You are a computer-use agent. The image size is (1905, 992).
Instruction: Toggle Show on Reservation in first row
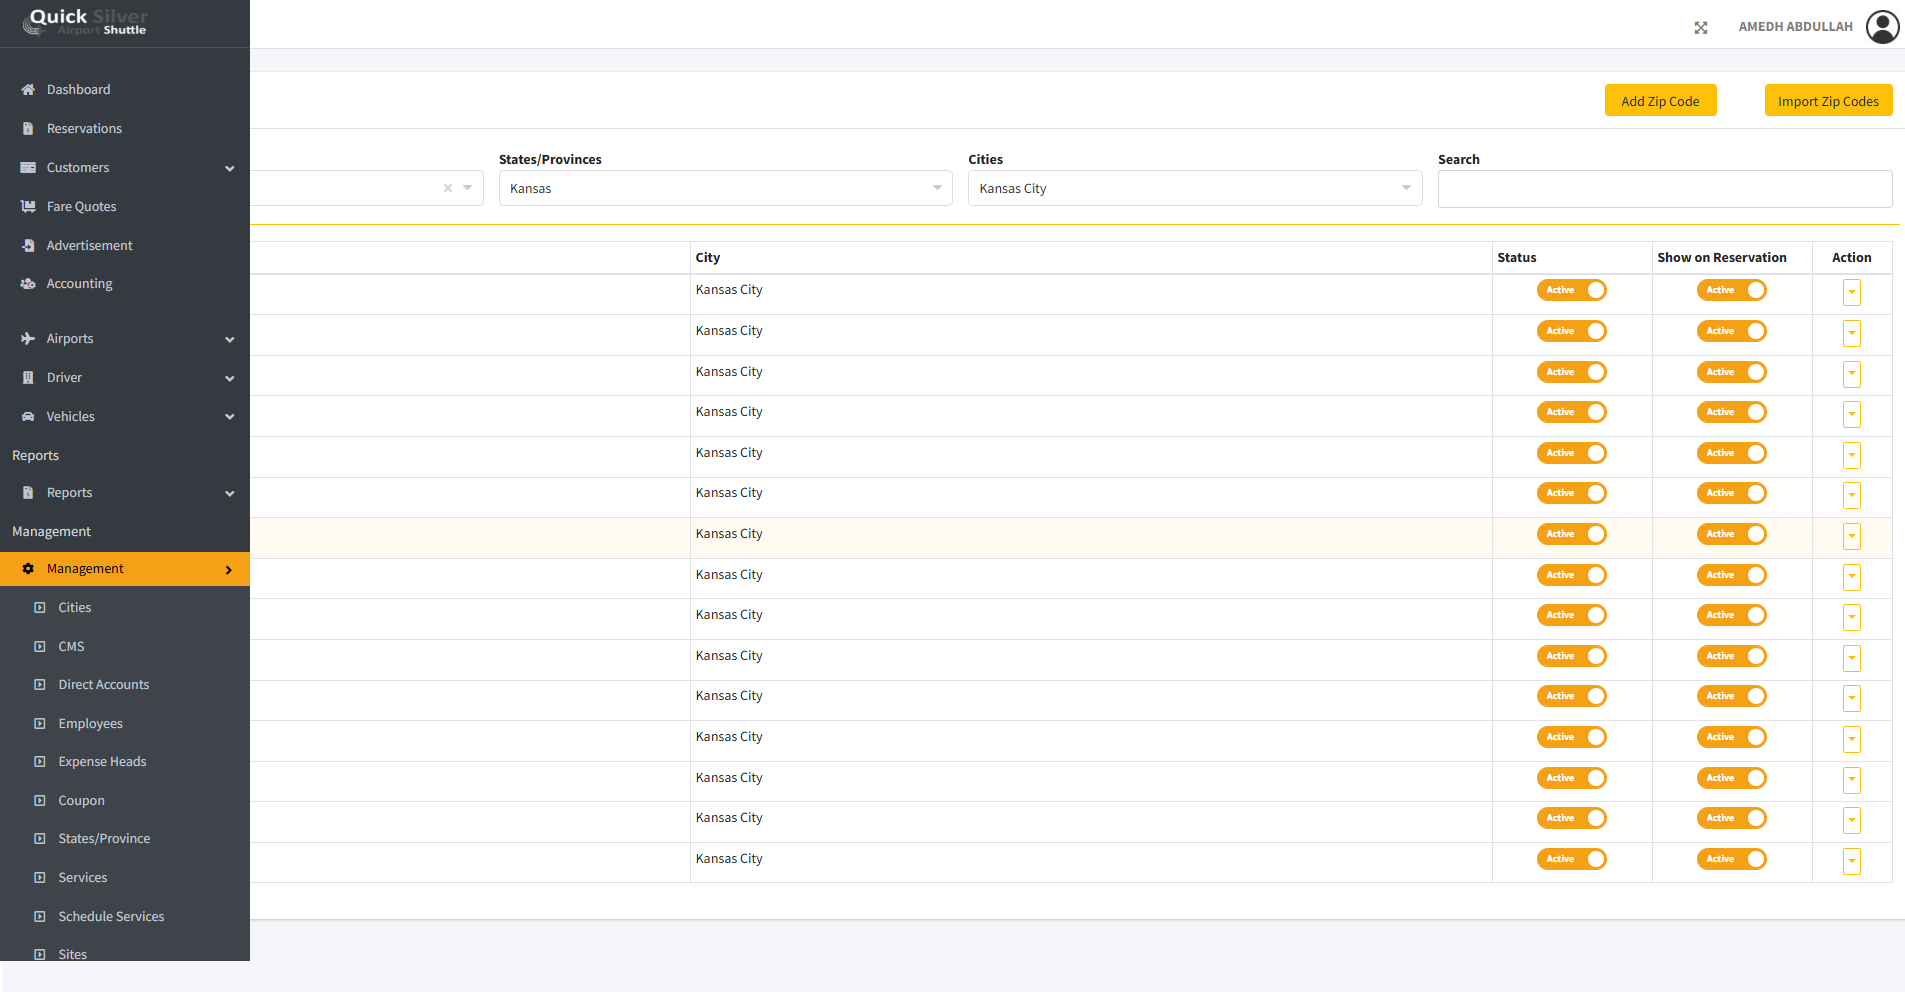point(1731,291)
